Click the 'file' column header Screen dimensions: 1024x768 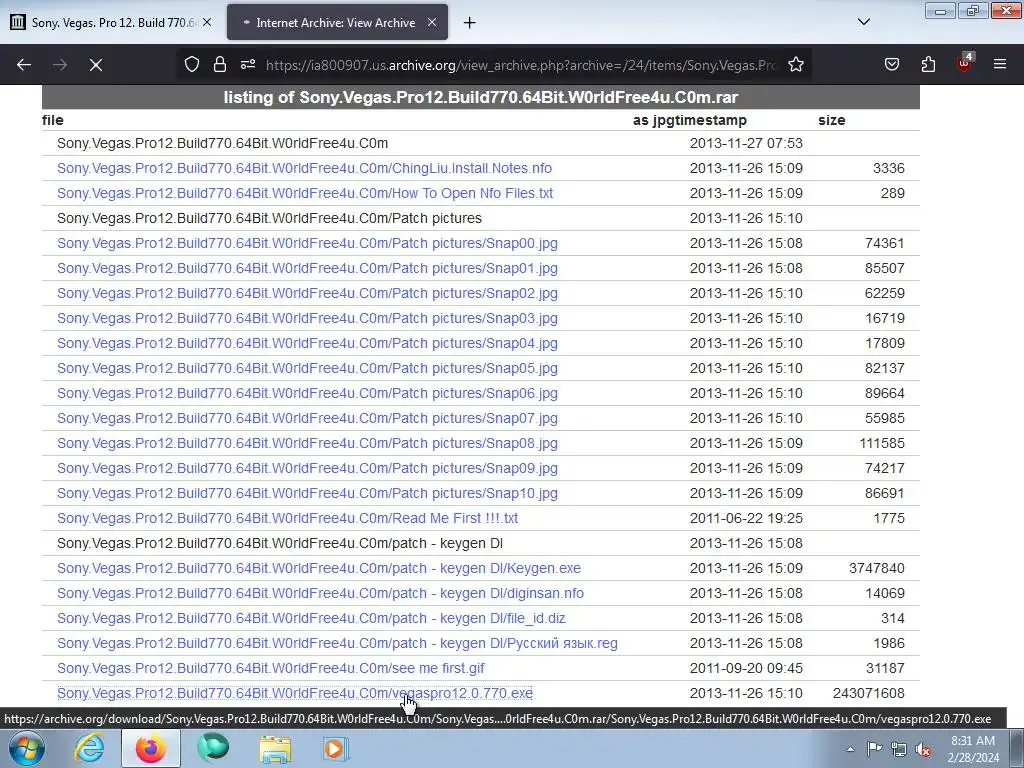pos(53,120)
